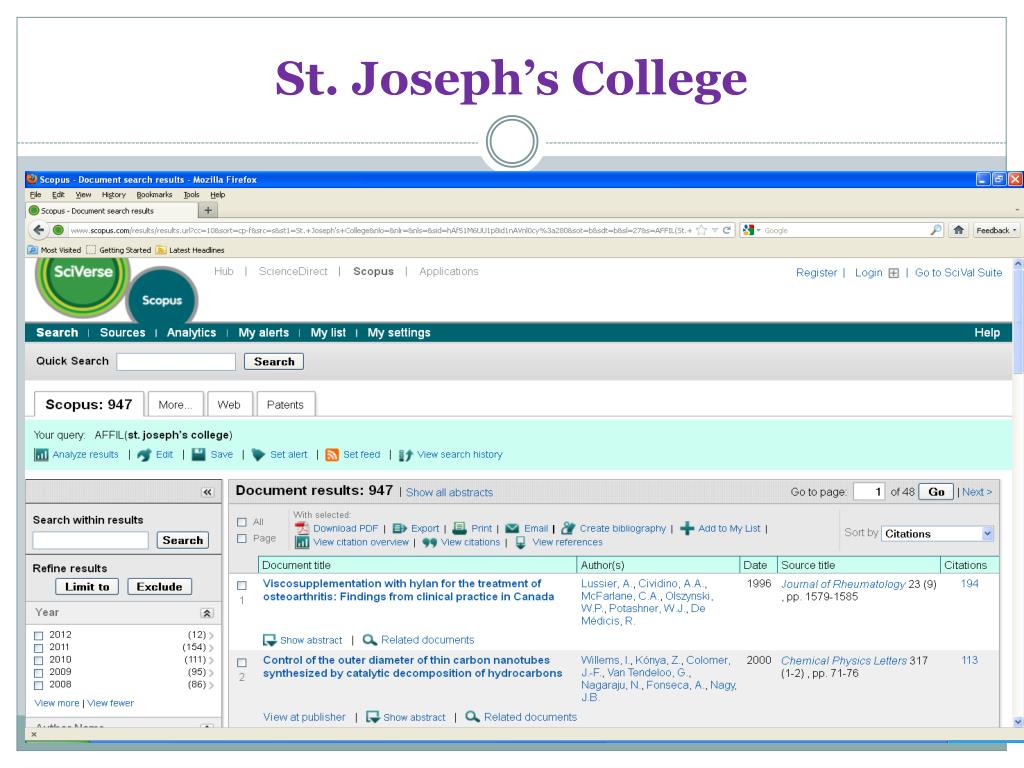Select checkbox for result 2 carbon nanotubes
1024x768 pixels.
(x=242, y=662)
